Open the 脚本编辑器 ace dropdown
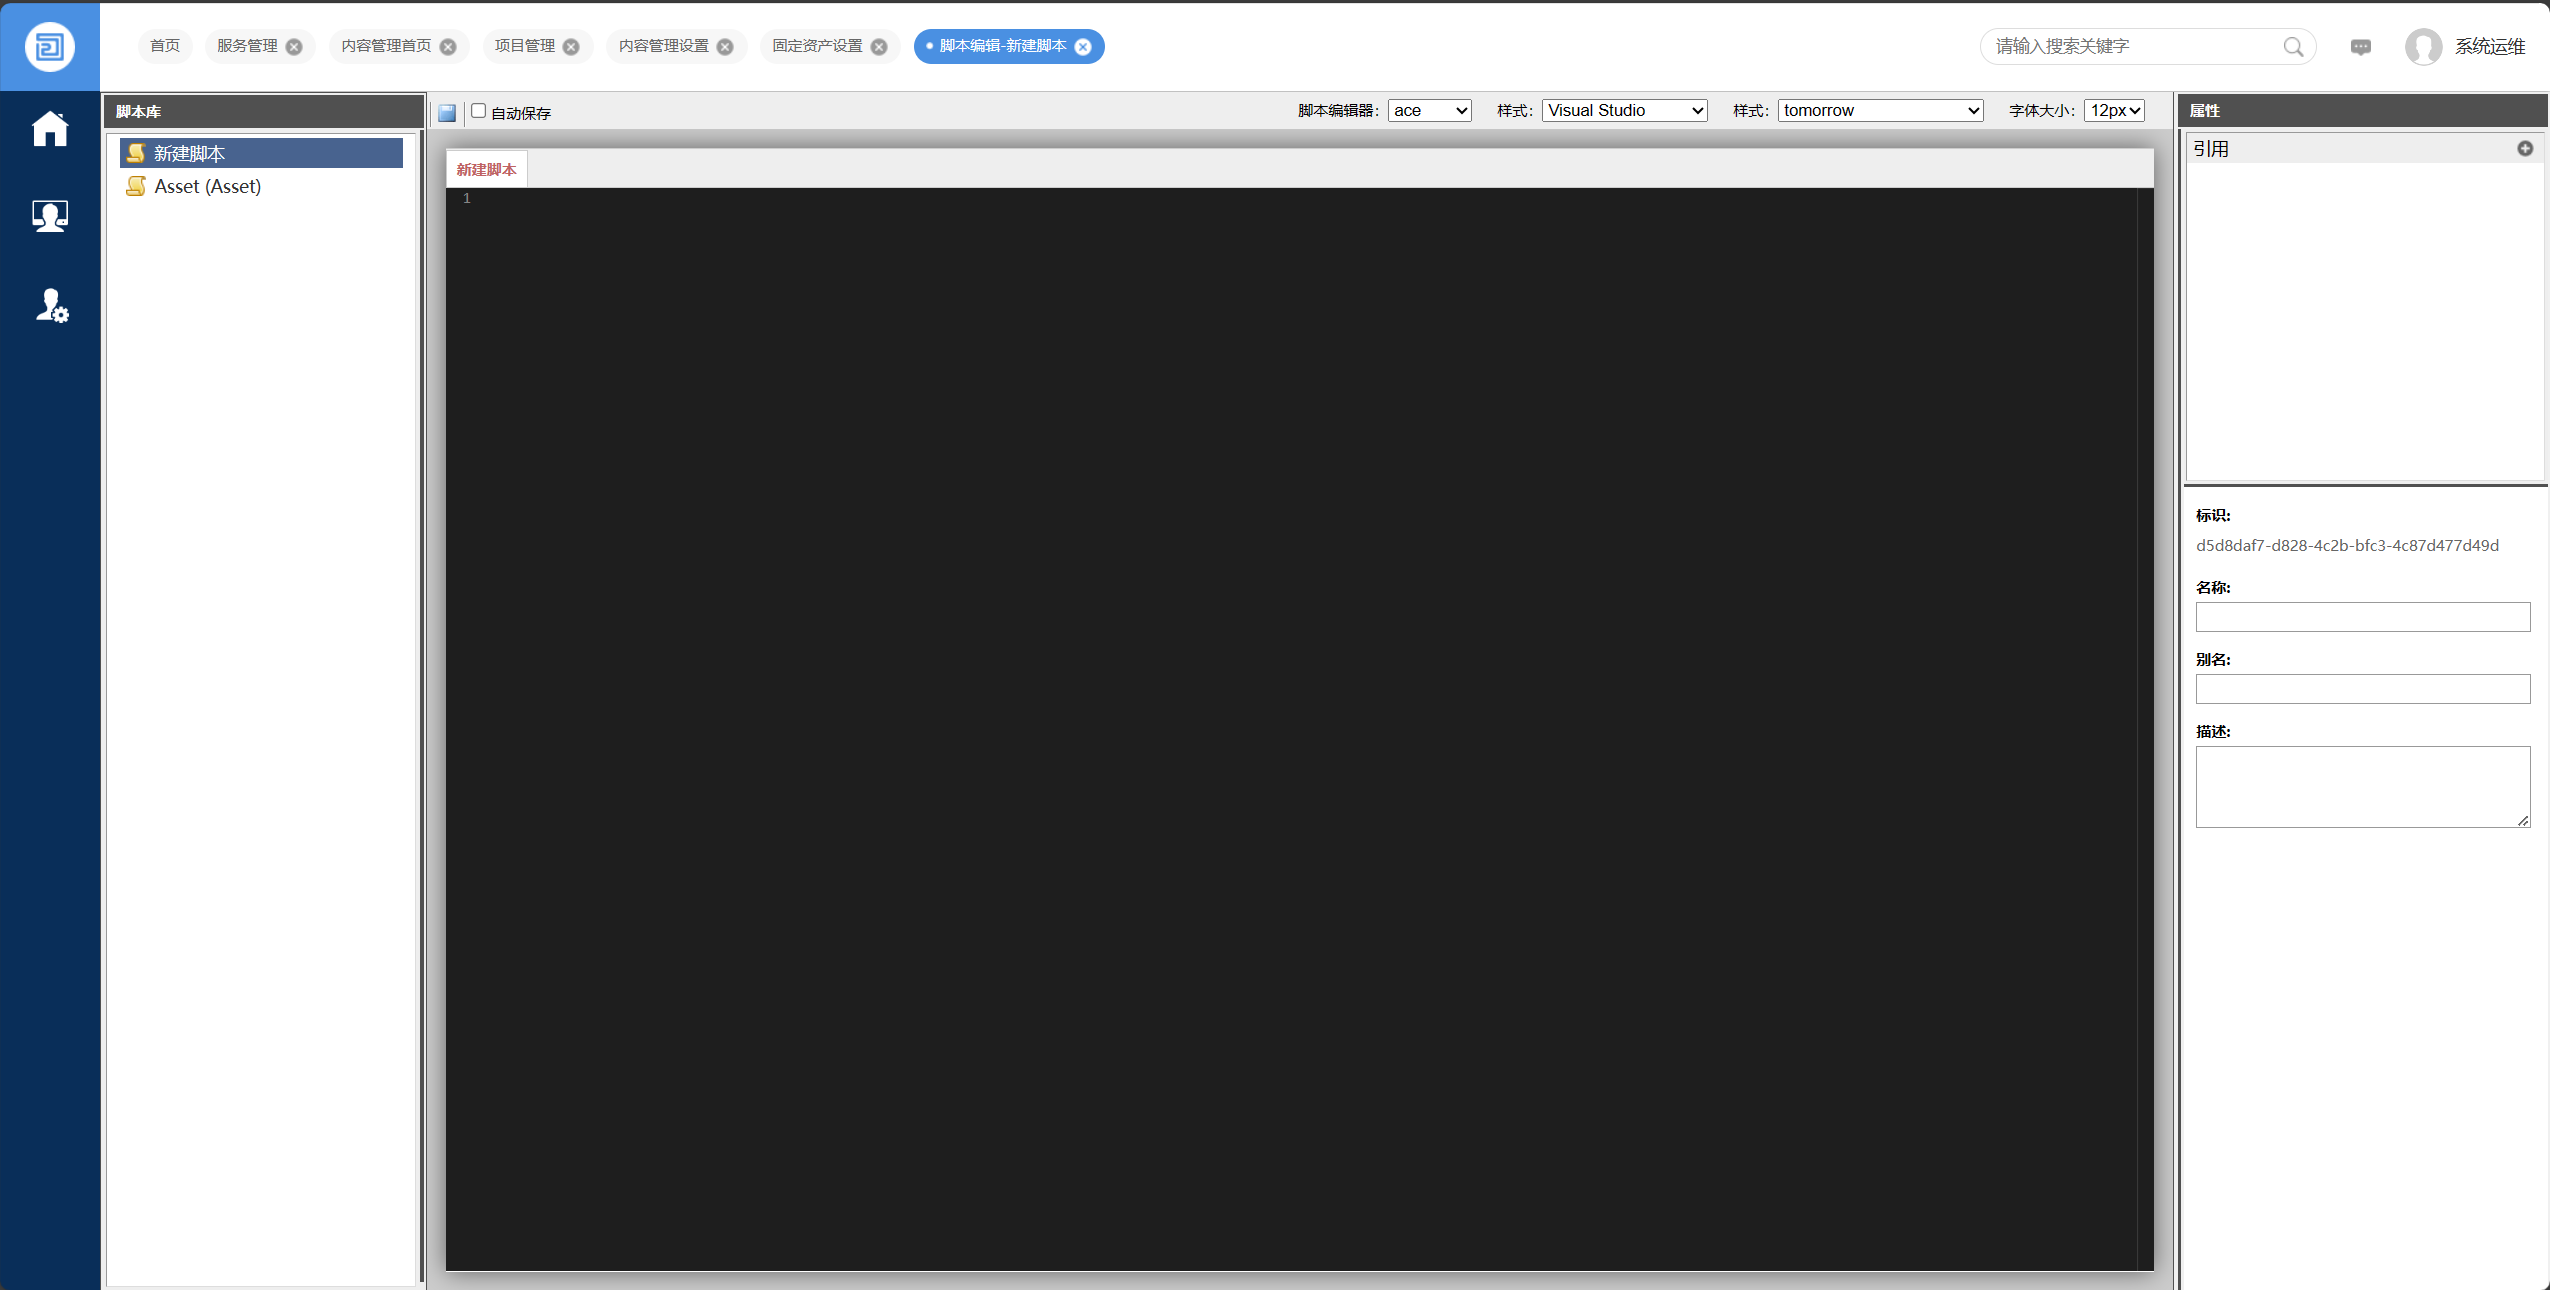Image resolution: width=2550 pixels, height=1290 pixels. click(x=1429, y=111)
